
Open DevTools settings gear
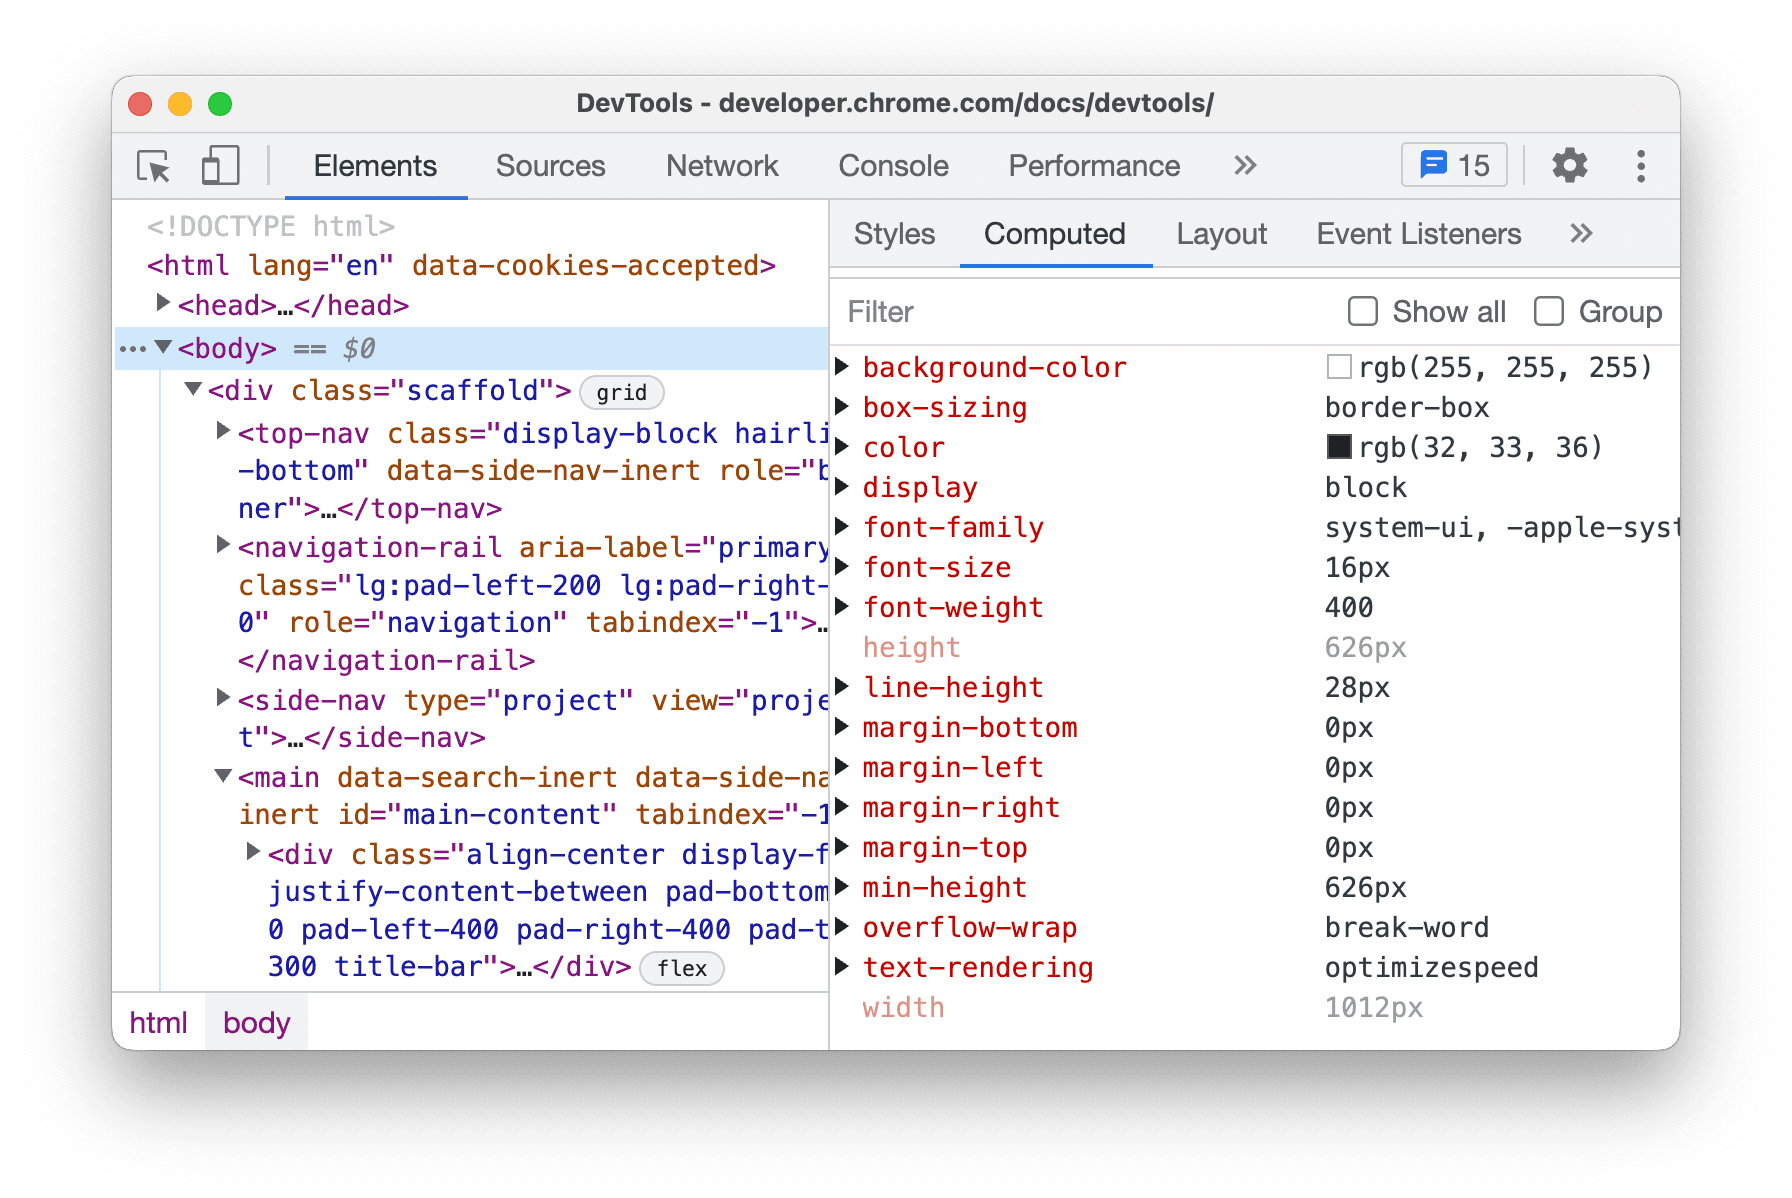coord(1569,166)
